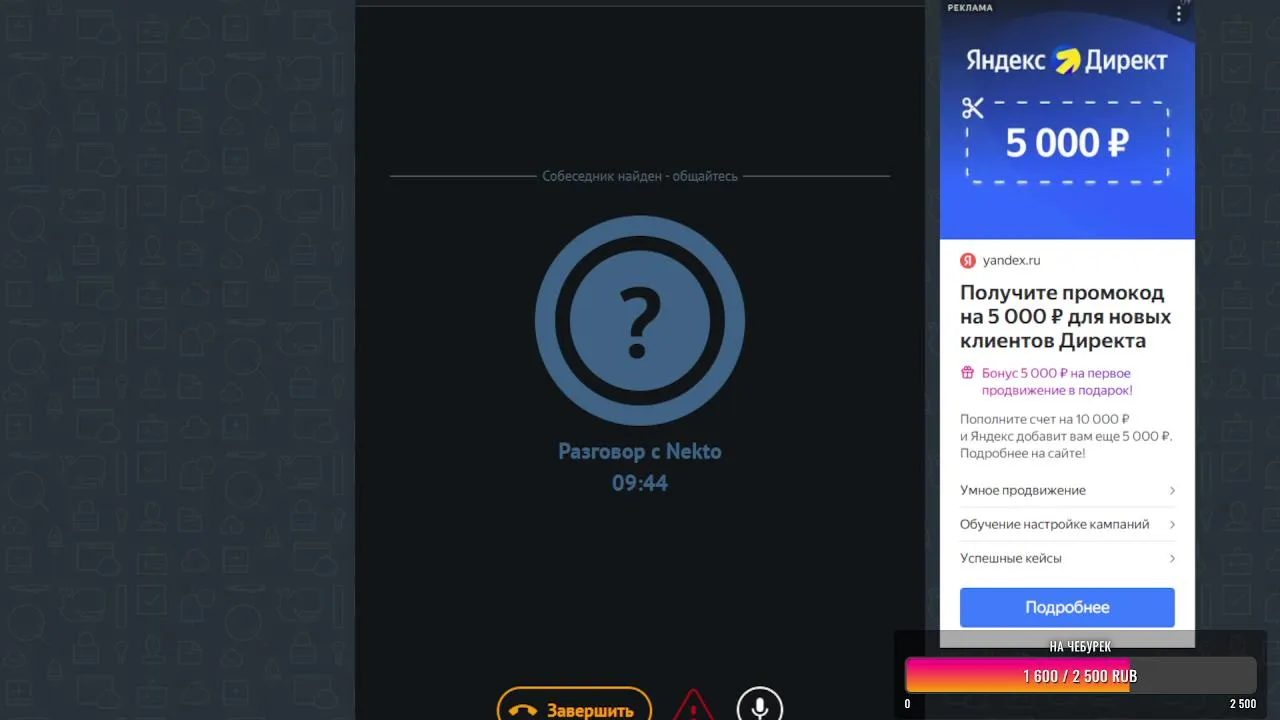Click the red warning report icon

[693, 706]
